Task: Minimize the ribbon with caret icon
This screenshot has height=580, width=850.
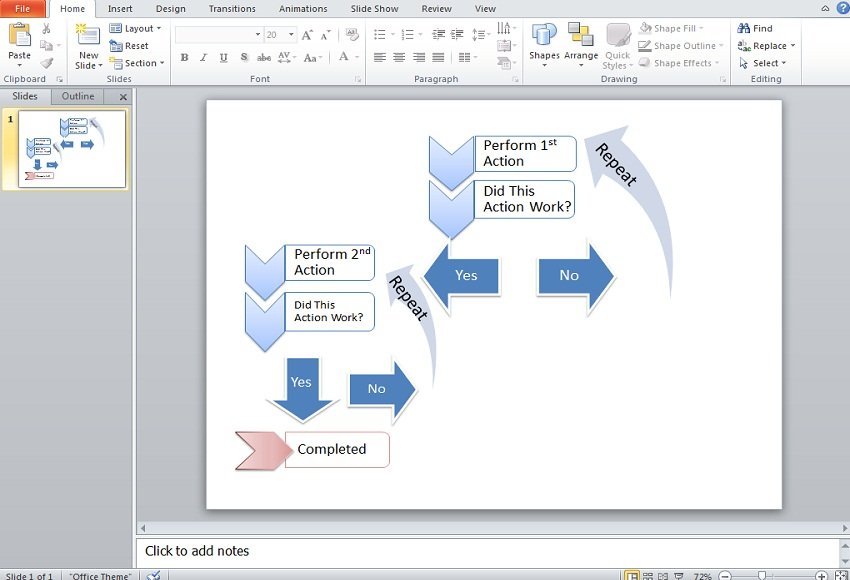Action: tap(825, 8)
